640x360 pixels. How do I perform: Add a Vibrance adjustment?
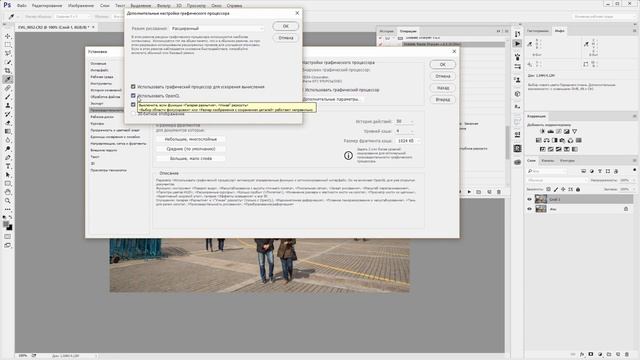575,131
